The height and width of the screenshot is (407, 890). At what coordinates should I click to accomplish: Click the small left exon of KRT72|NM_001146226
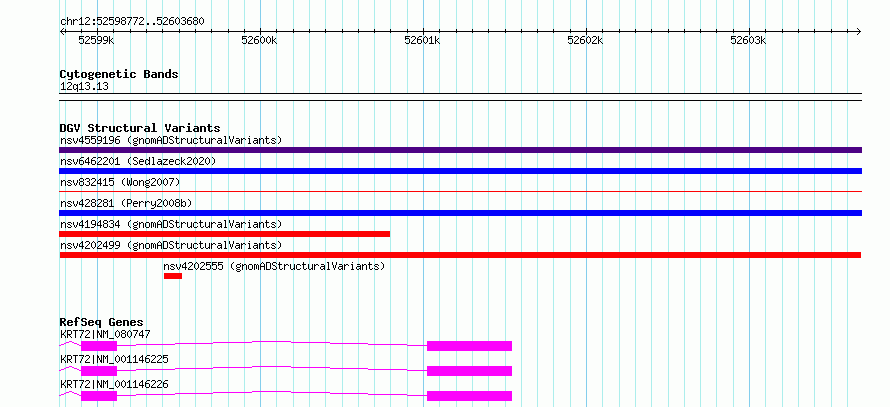(x=99, y=396)
